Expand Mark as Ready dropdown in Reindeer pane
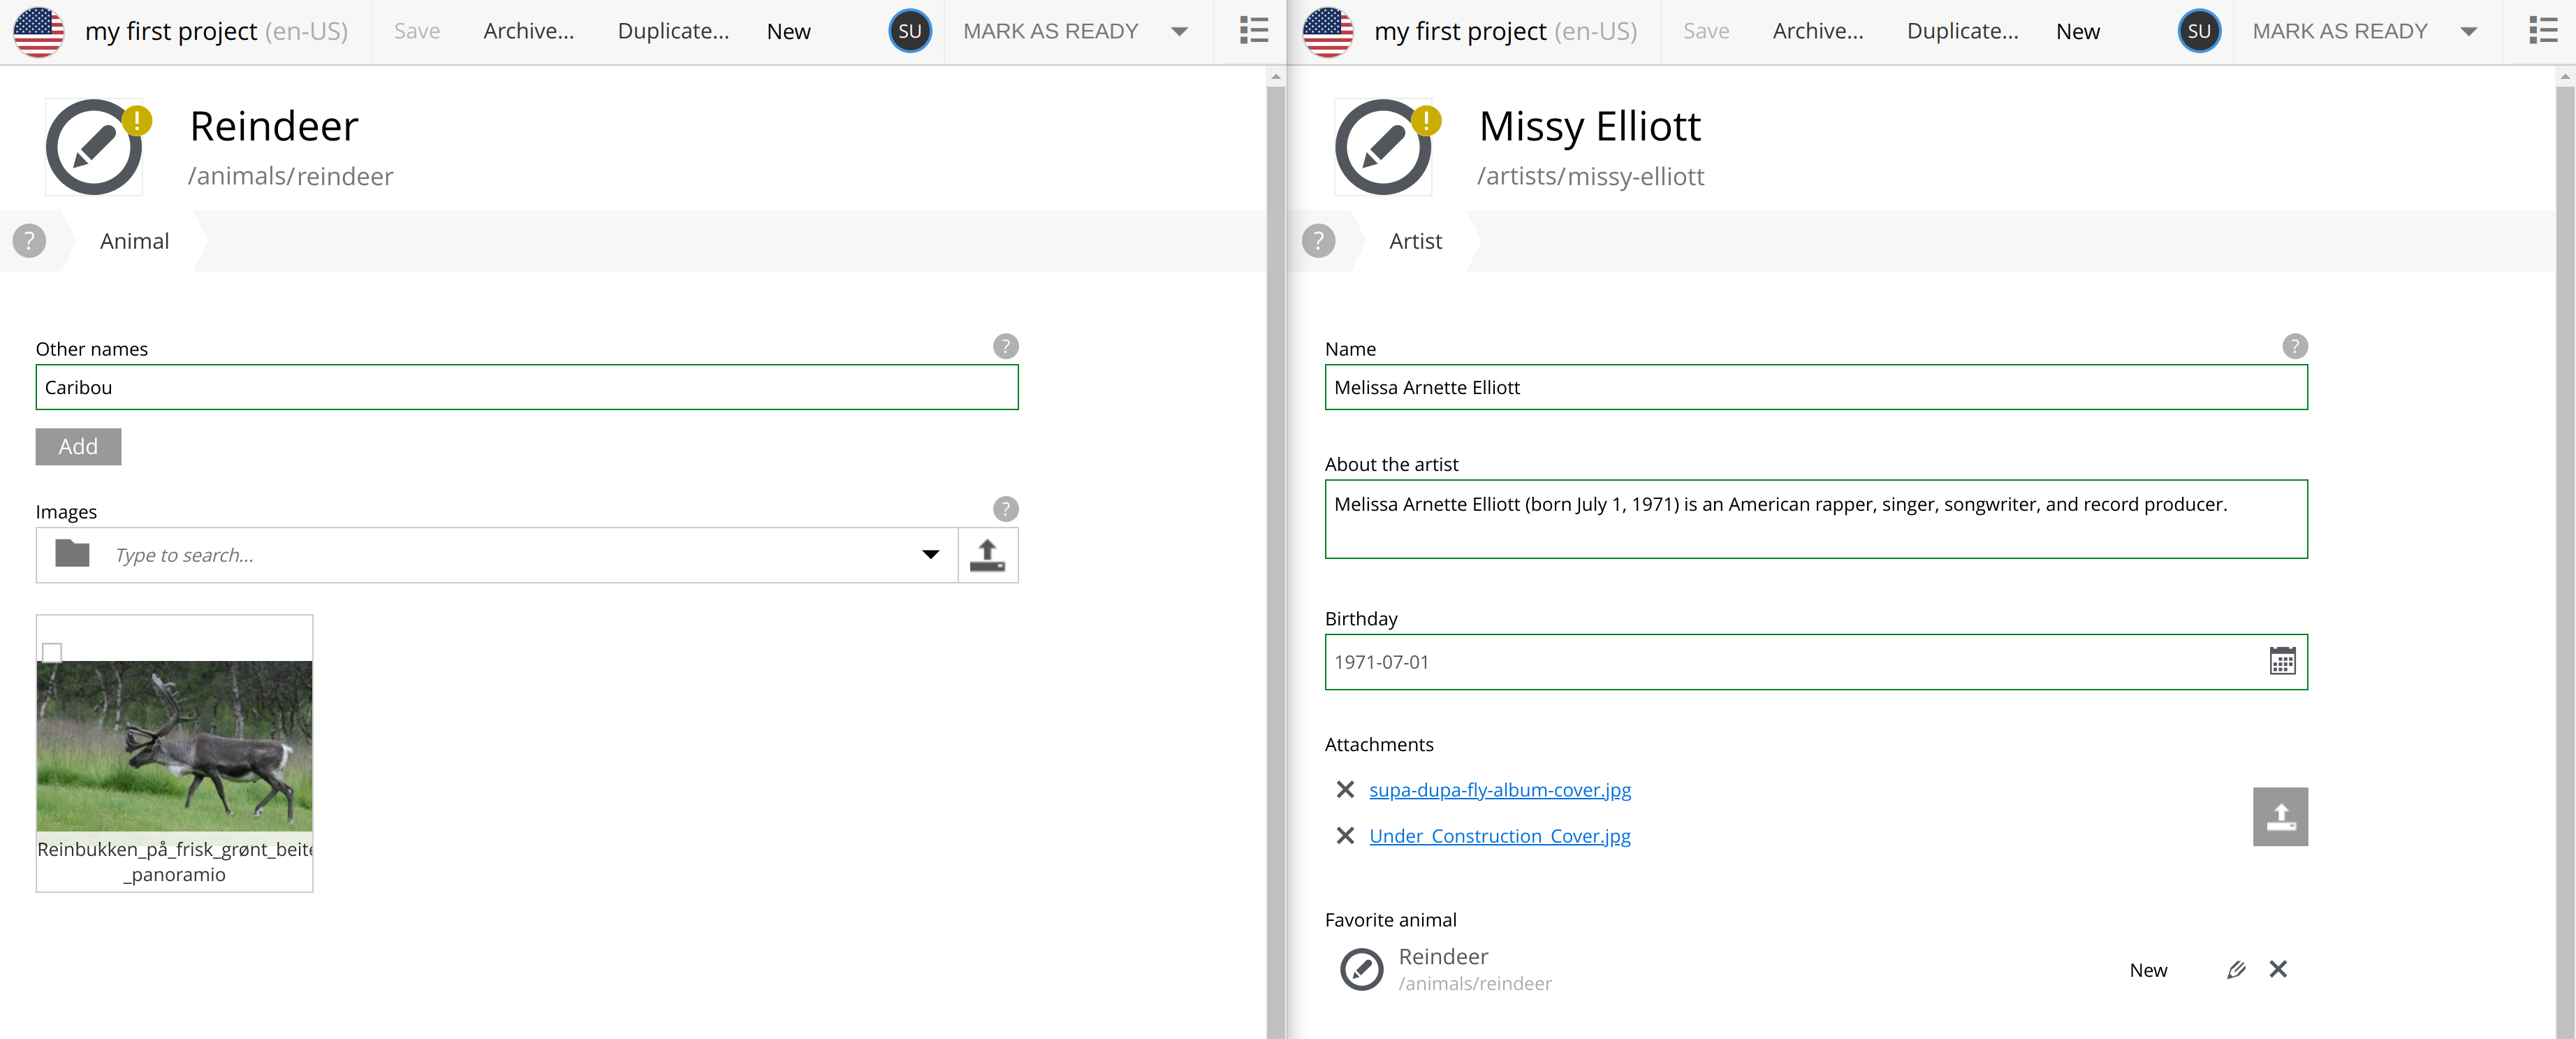This screenshot has width=2576, height=1039. pos(1179,32)
